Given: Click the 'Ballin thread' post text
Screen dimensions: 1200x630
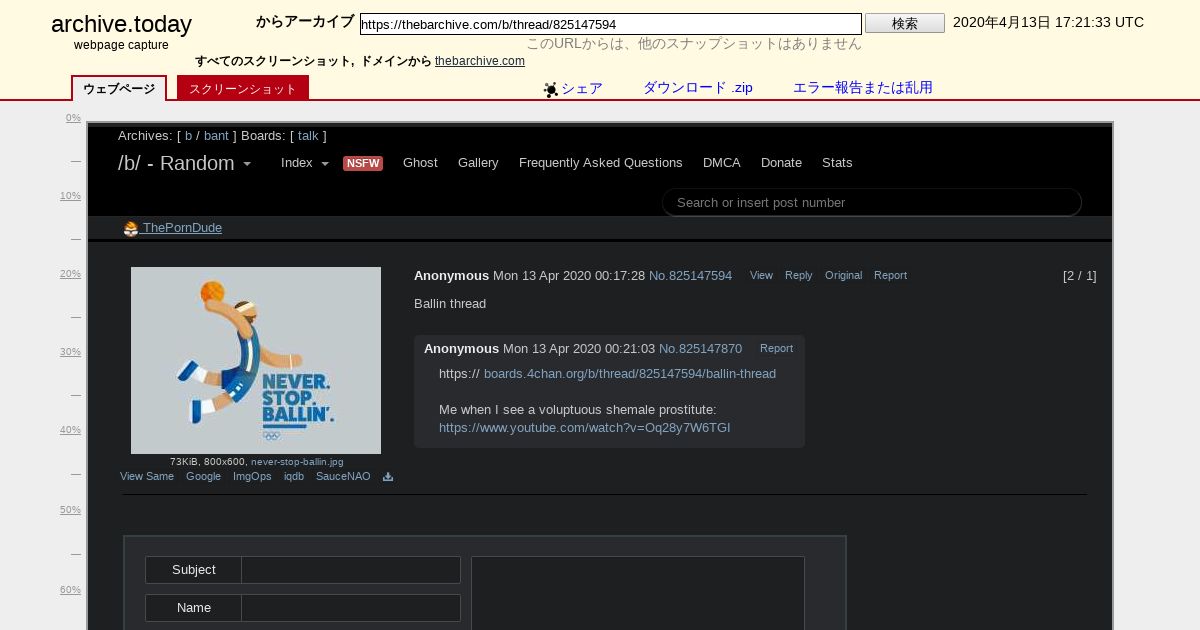Looking at the screenshot, I should [450, 304].
